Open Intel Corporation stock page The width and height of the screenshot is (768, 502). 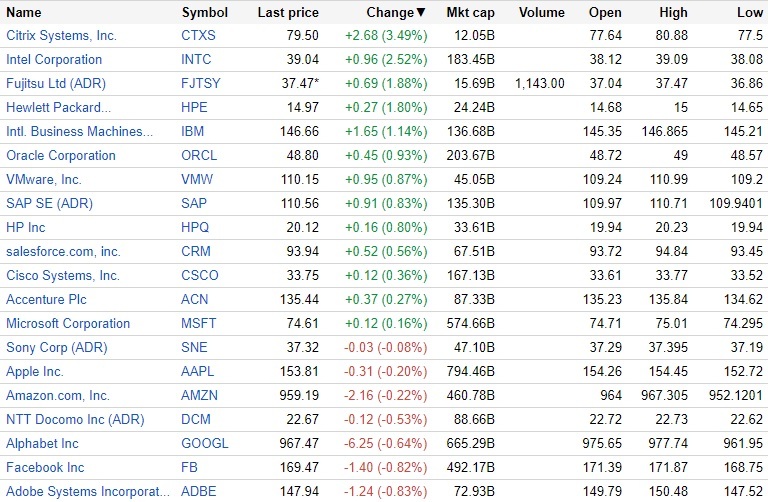pos(54,59)
